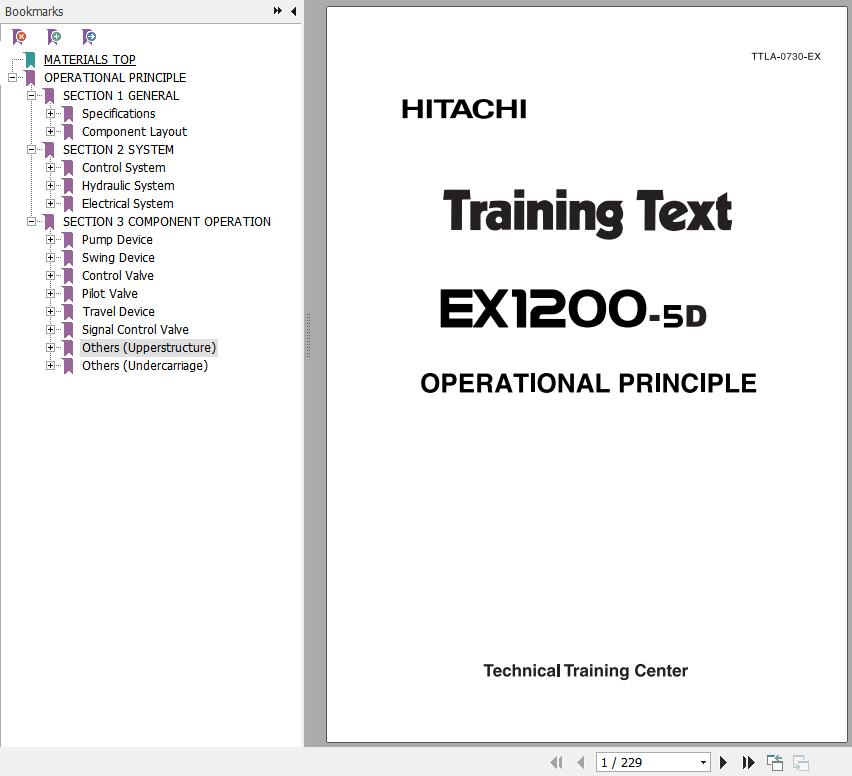The width and height of the screenshot is (852, 776).
Task: Expand the Pilot Valve bookmark
Action: (51, 293)
